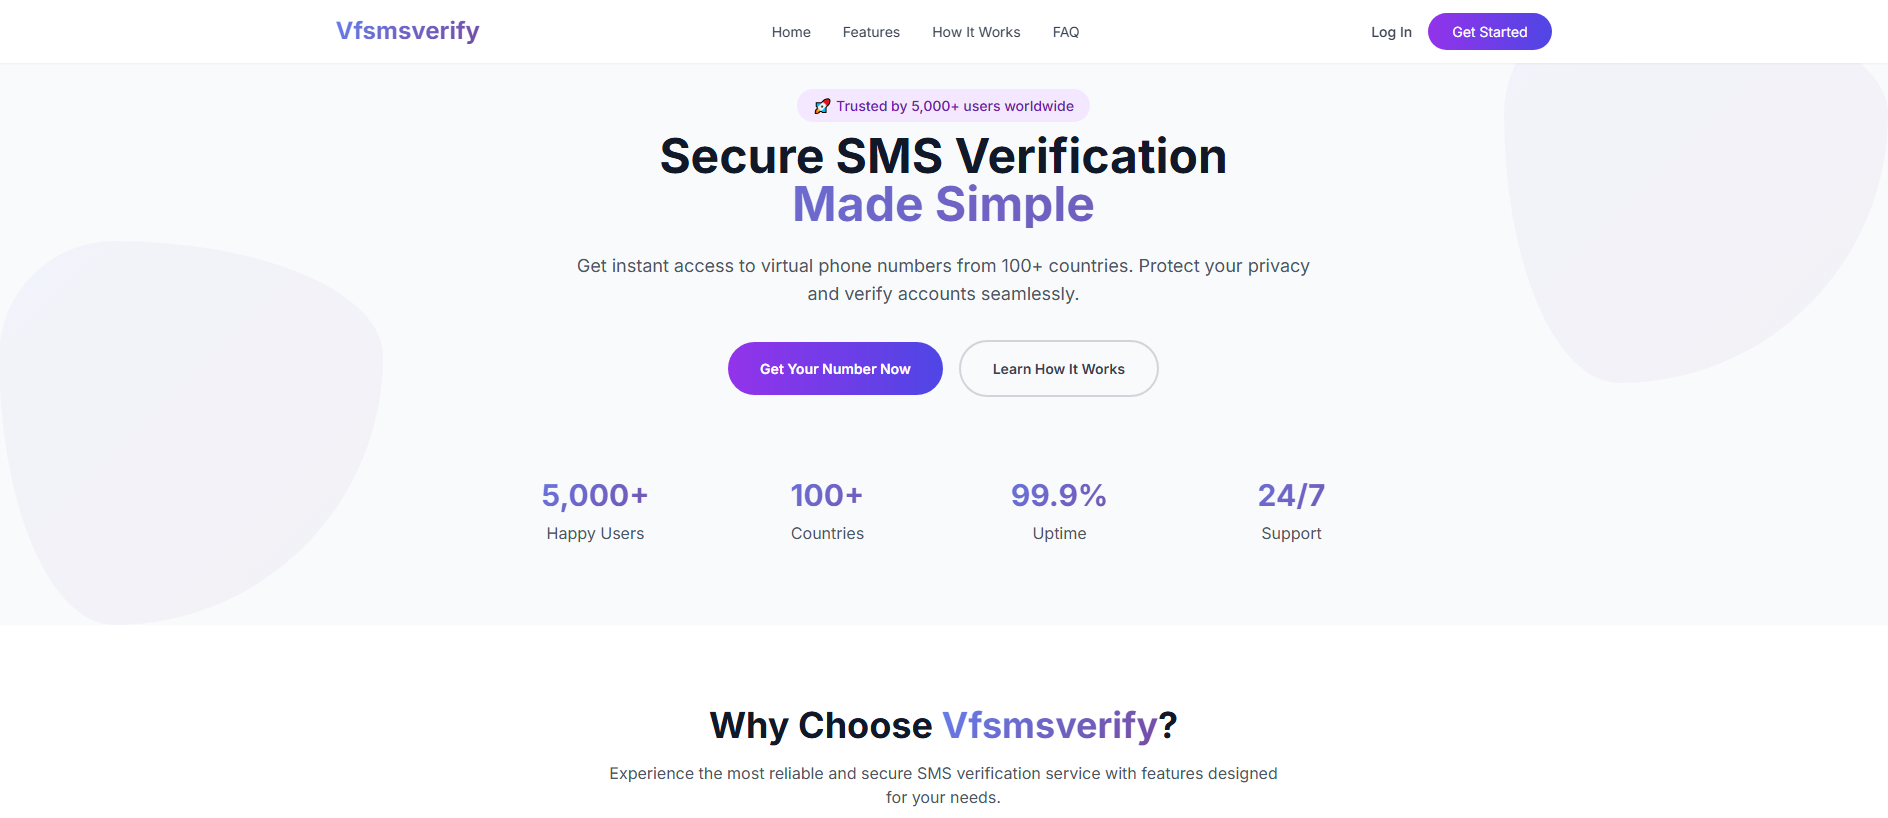Click the rocket icon in trust badge
The height and width of the screenshot is (818, 1888).
(x=822, y=106)
